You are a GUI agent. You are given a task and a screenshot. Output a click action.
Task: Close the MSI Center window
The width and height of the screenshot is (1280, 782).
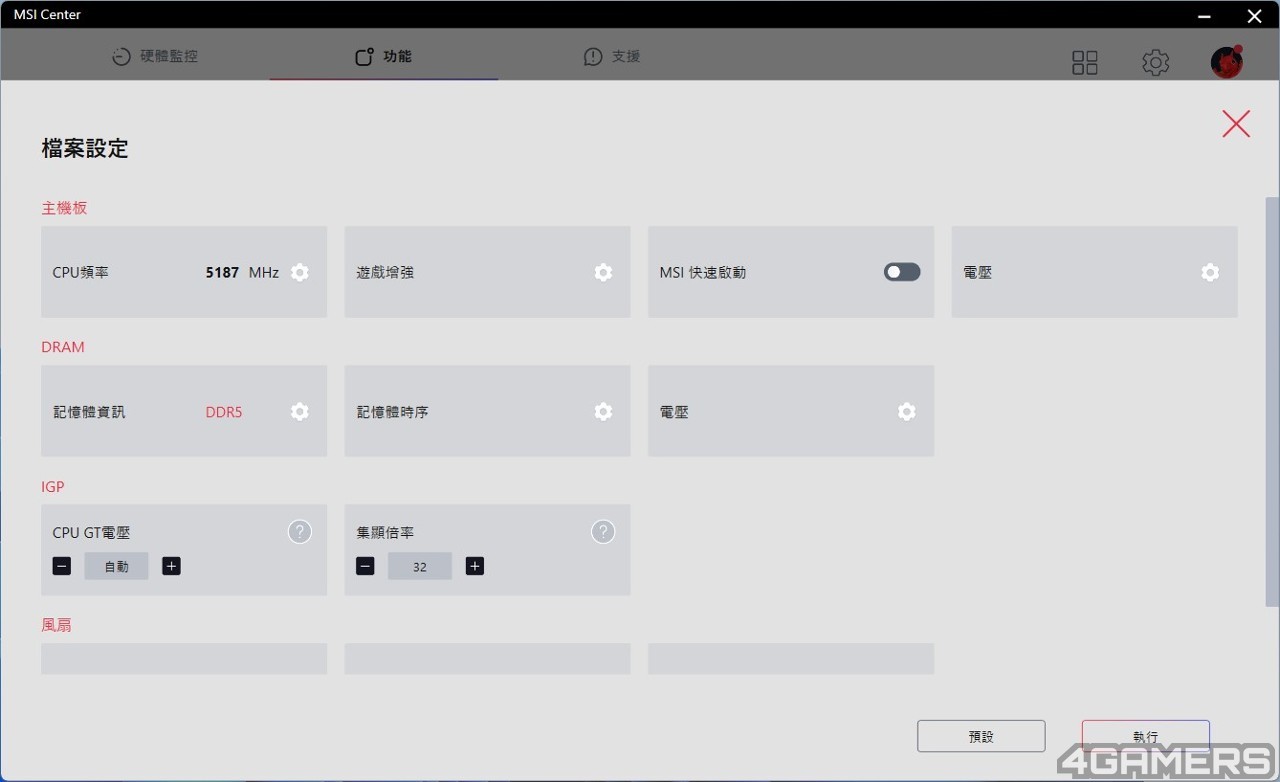pos(1254,15)
